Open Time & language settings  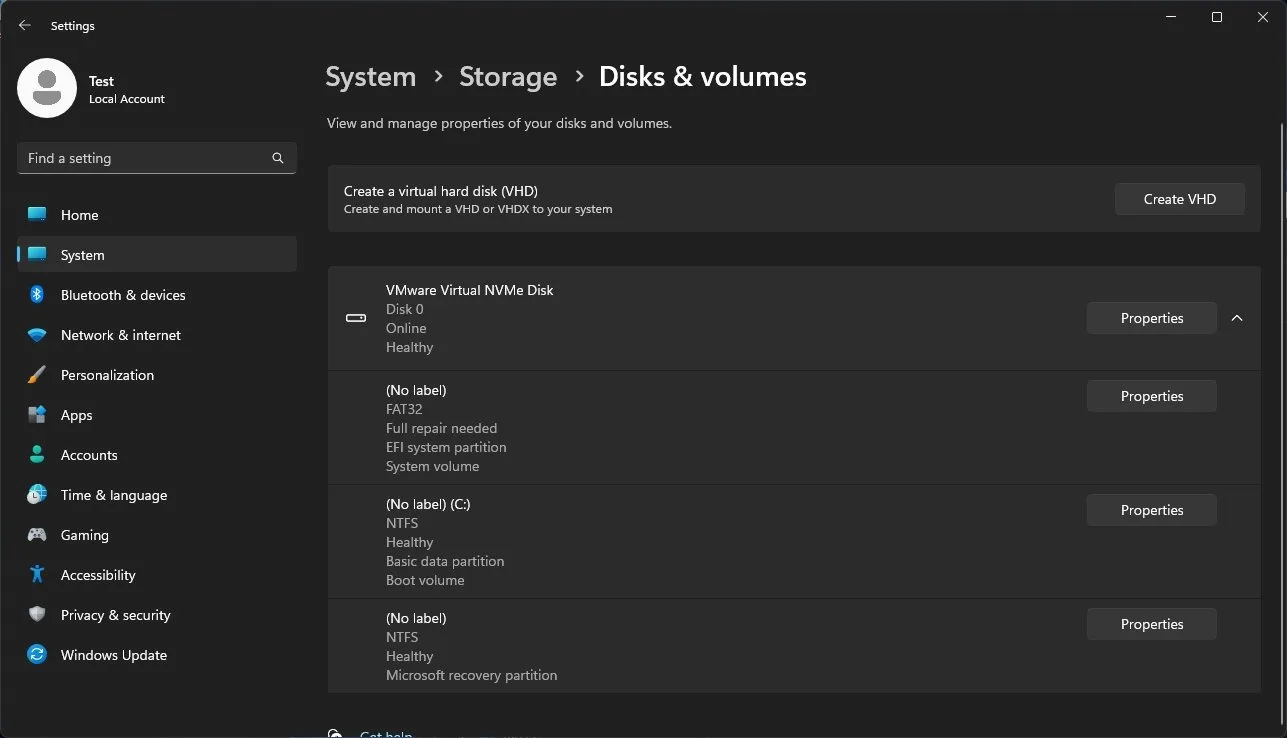tap(113, 495)
